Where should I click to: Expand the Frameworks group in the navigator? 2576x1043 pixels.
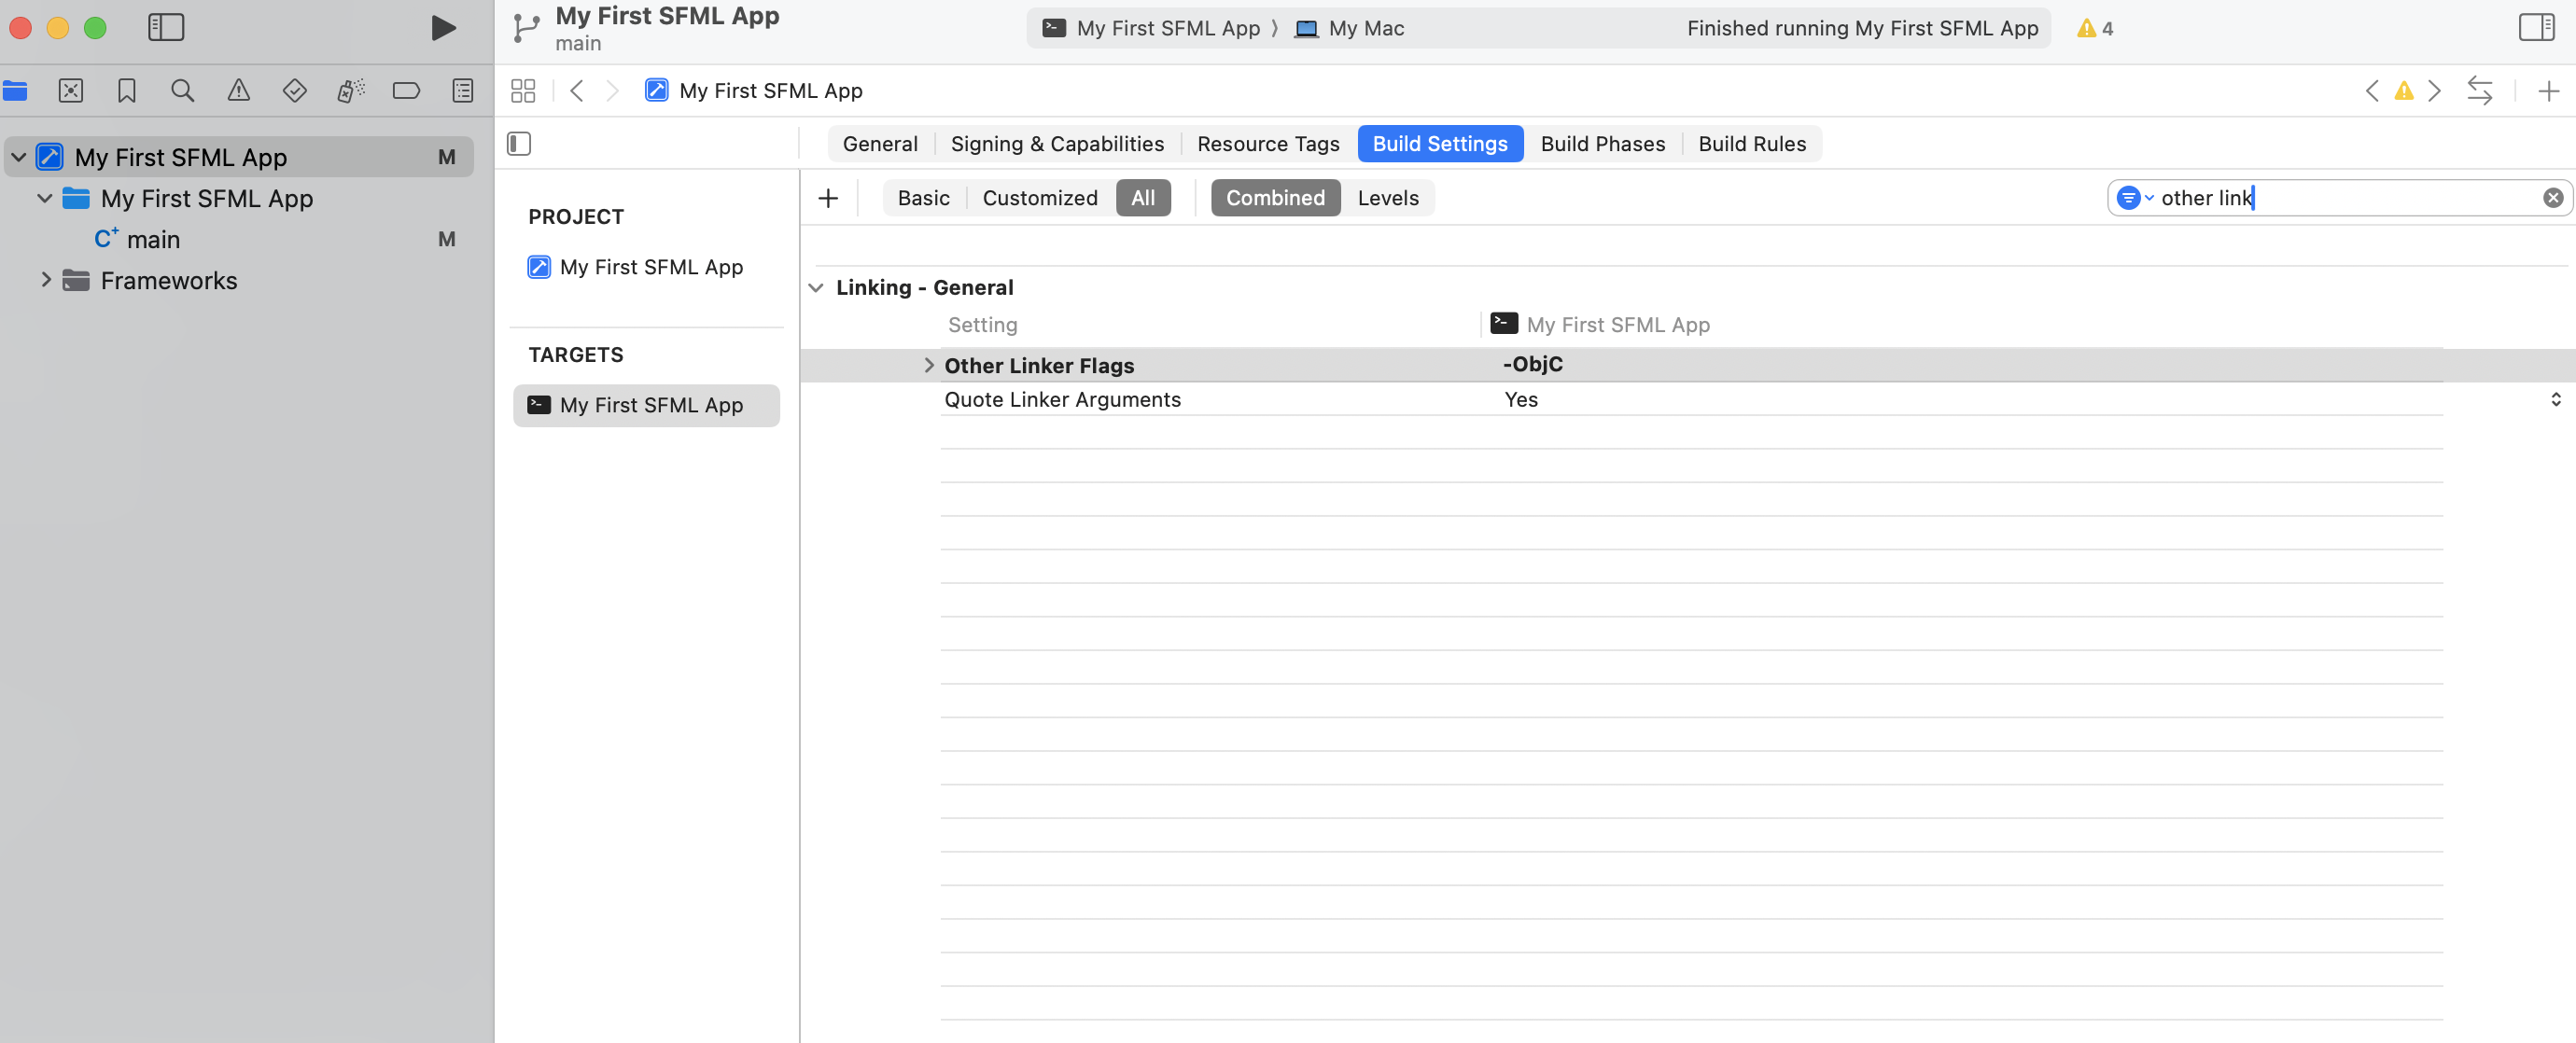pos(45,280)
